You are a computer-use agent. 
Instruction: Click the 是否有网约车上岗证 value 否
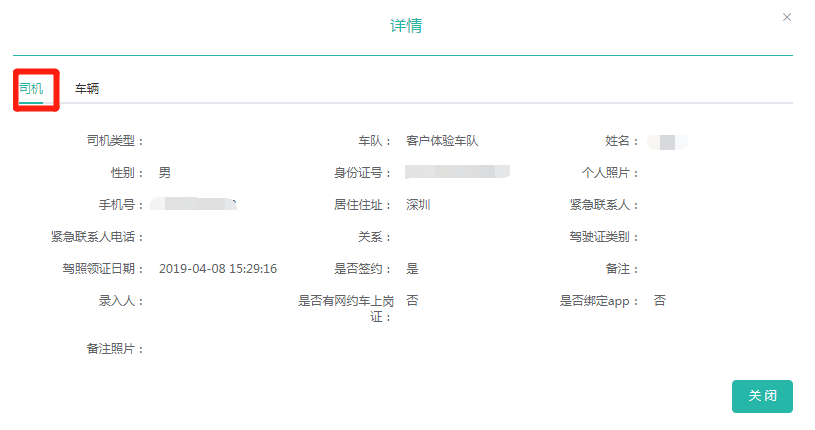[x=412, y=301]
